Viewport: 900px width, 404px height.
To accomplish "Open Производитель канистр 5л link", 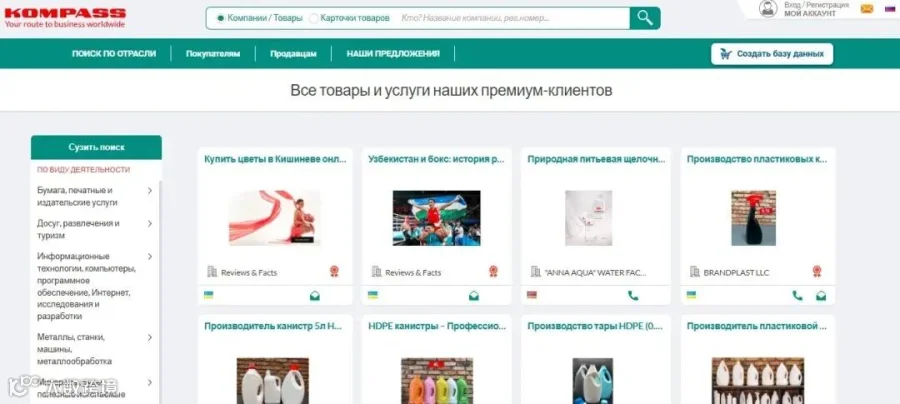I will coord(273,326).
